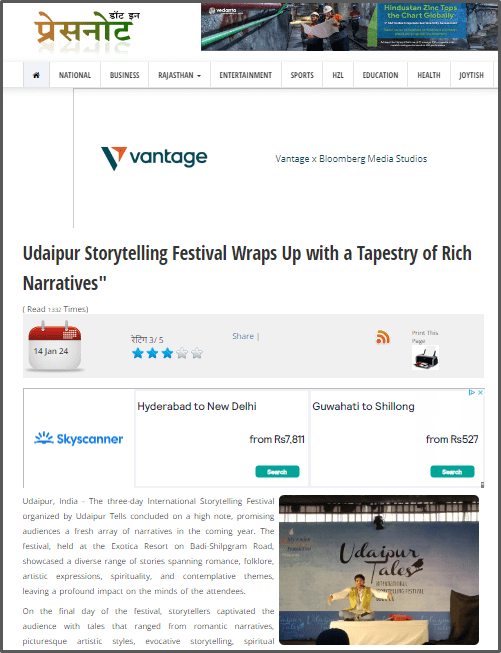Open the AdChoices info triangle icon
This screenshot has width=501, height=653.
point(472,392)
